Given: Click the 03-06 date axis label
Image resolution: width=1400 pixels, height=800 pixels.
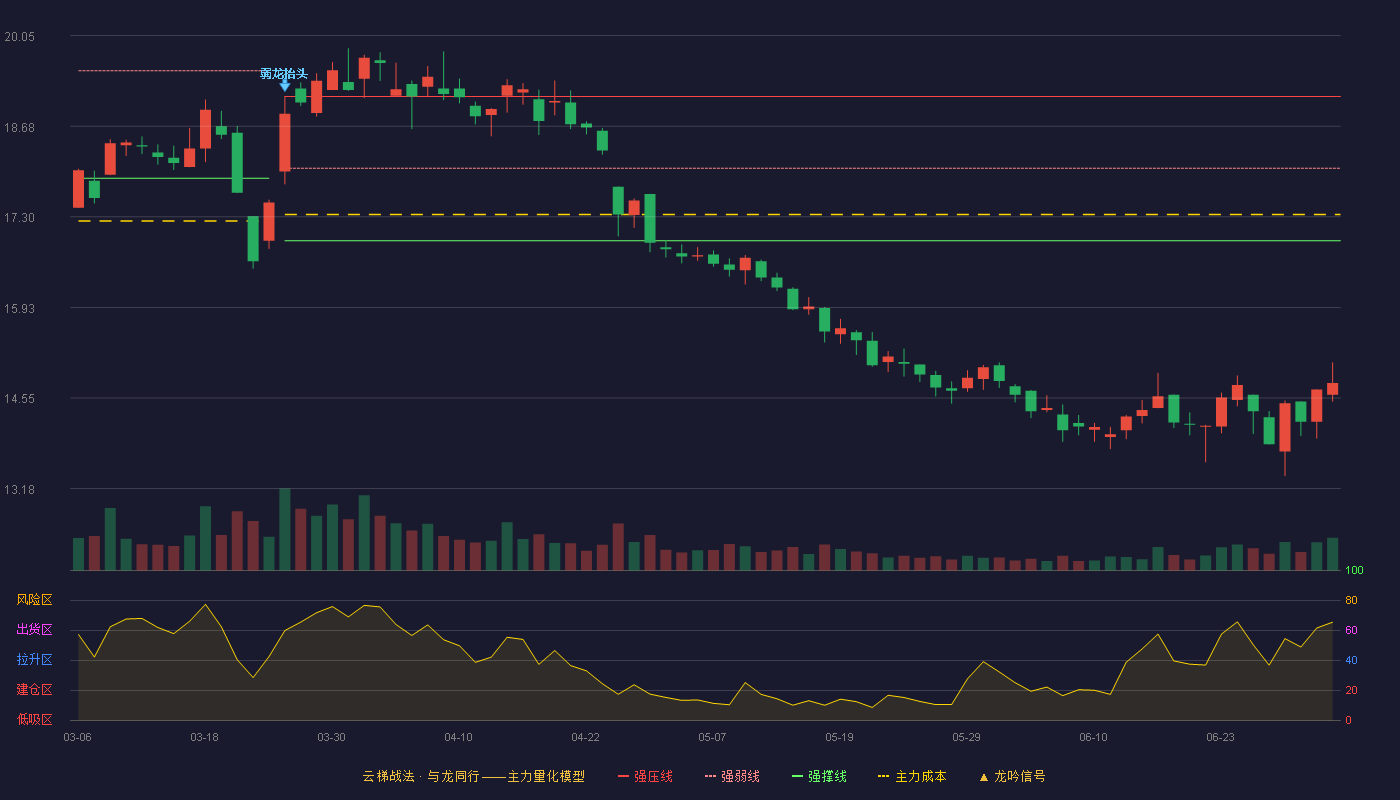Looking at the screenshot, I should tap(77, 737).
